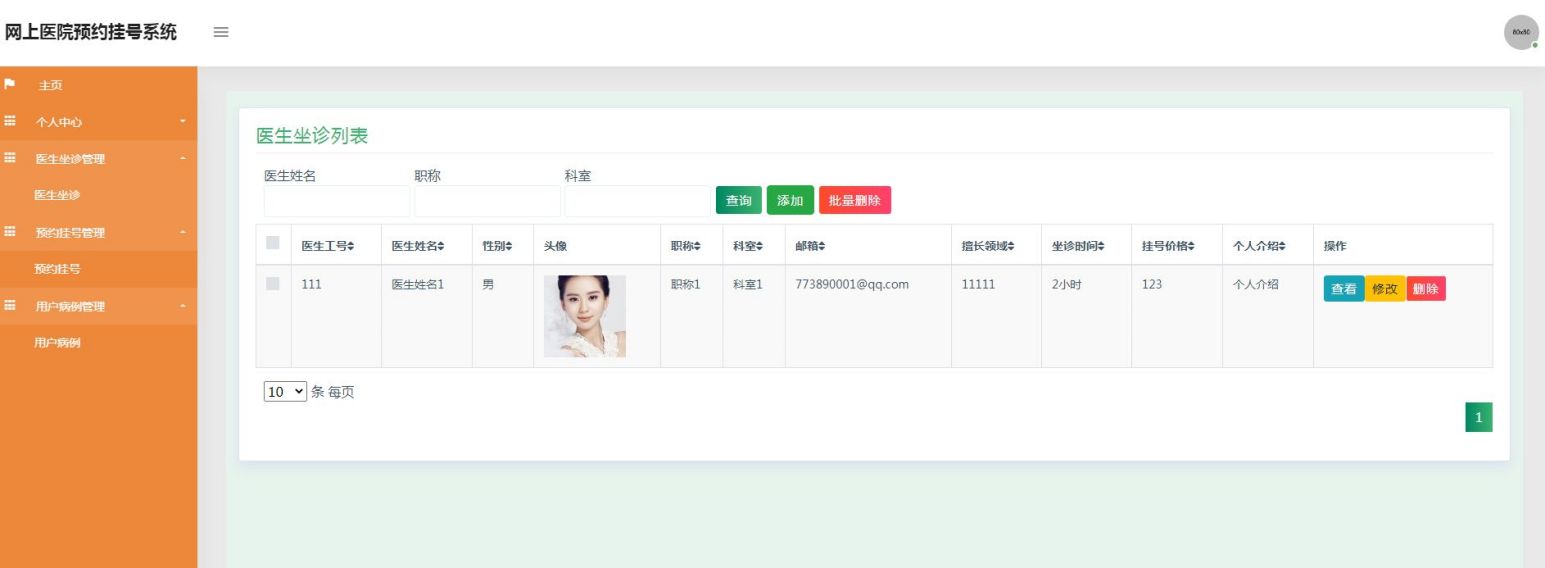This screenshot has height=568, width=1545.
Task: Click the red 批量删除 button
Action: pyautogui.click(x=855, y=200)
